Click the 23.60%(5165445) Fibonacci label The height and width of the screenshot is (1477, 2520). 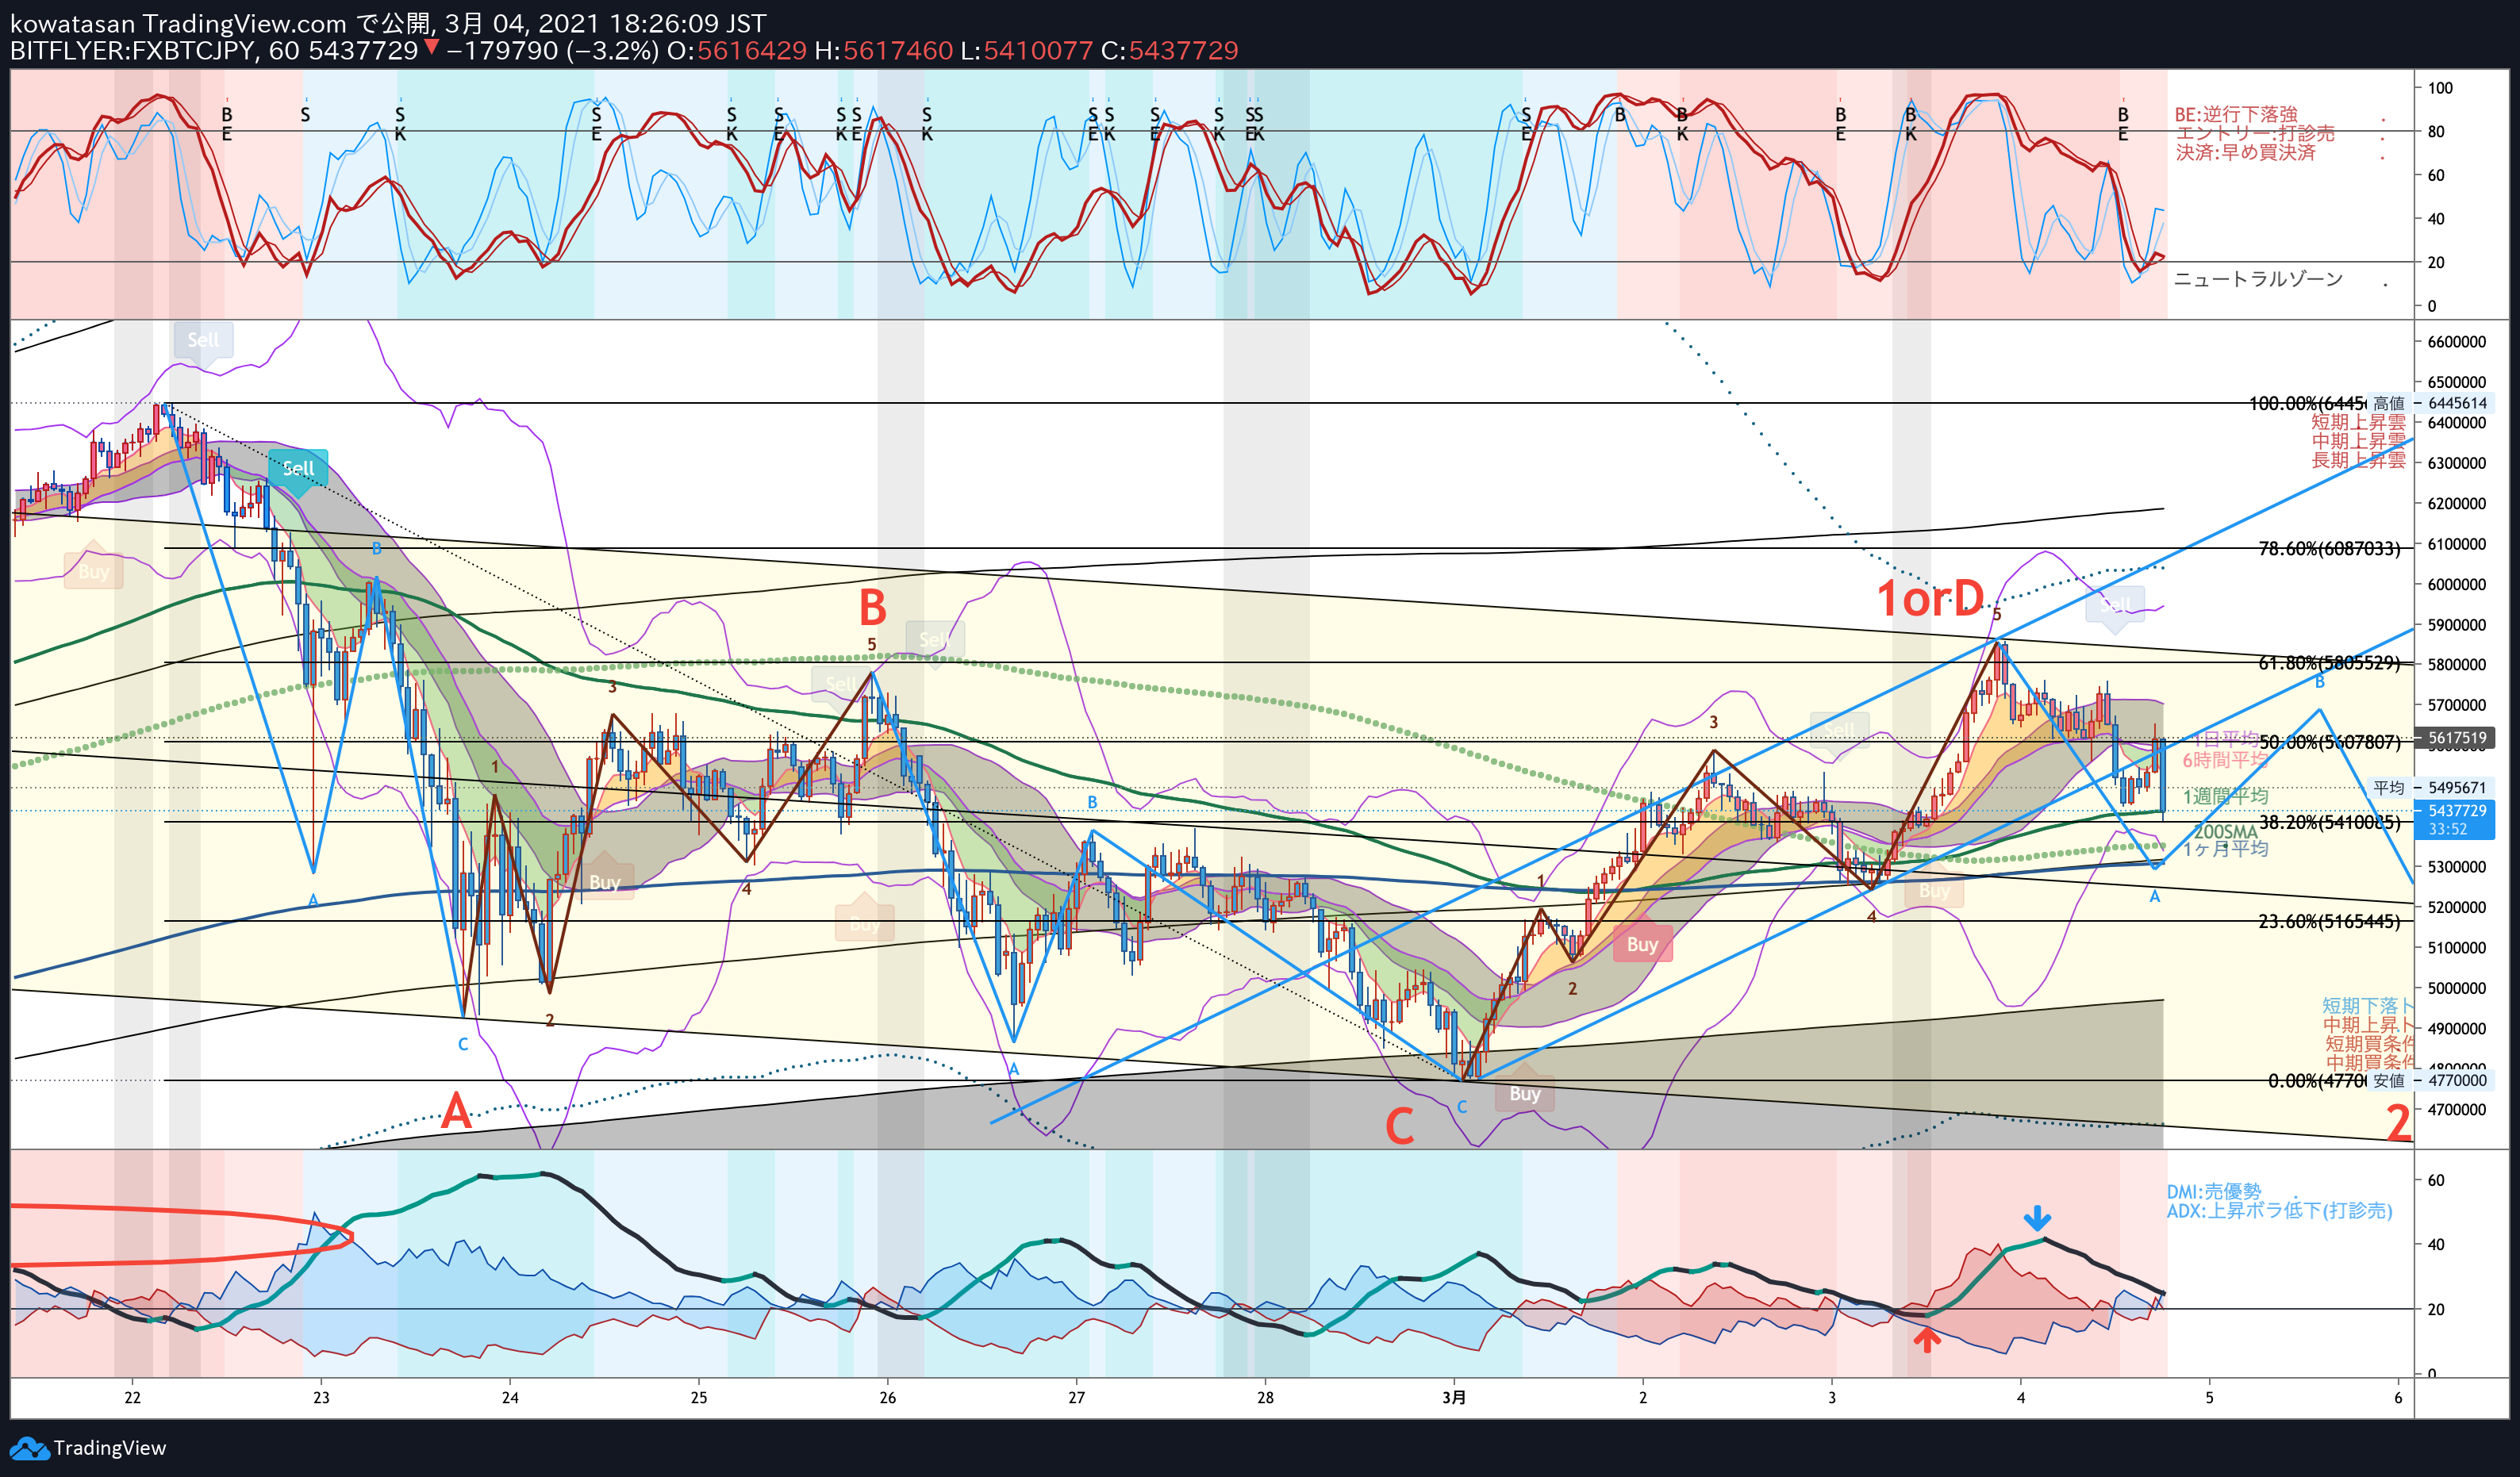2329,921
